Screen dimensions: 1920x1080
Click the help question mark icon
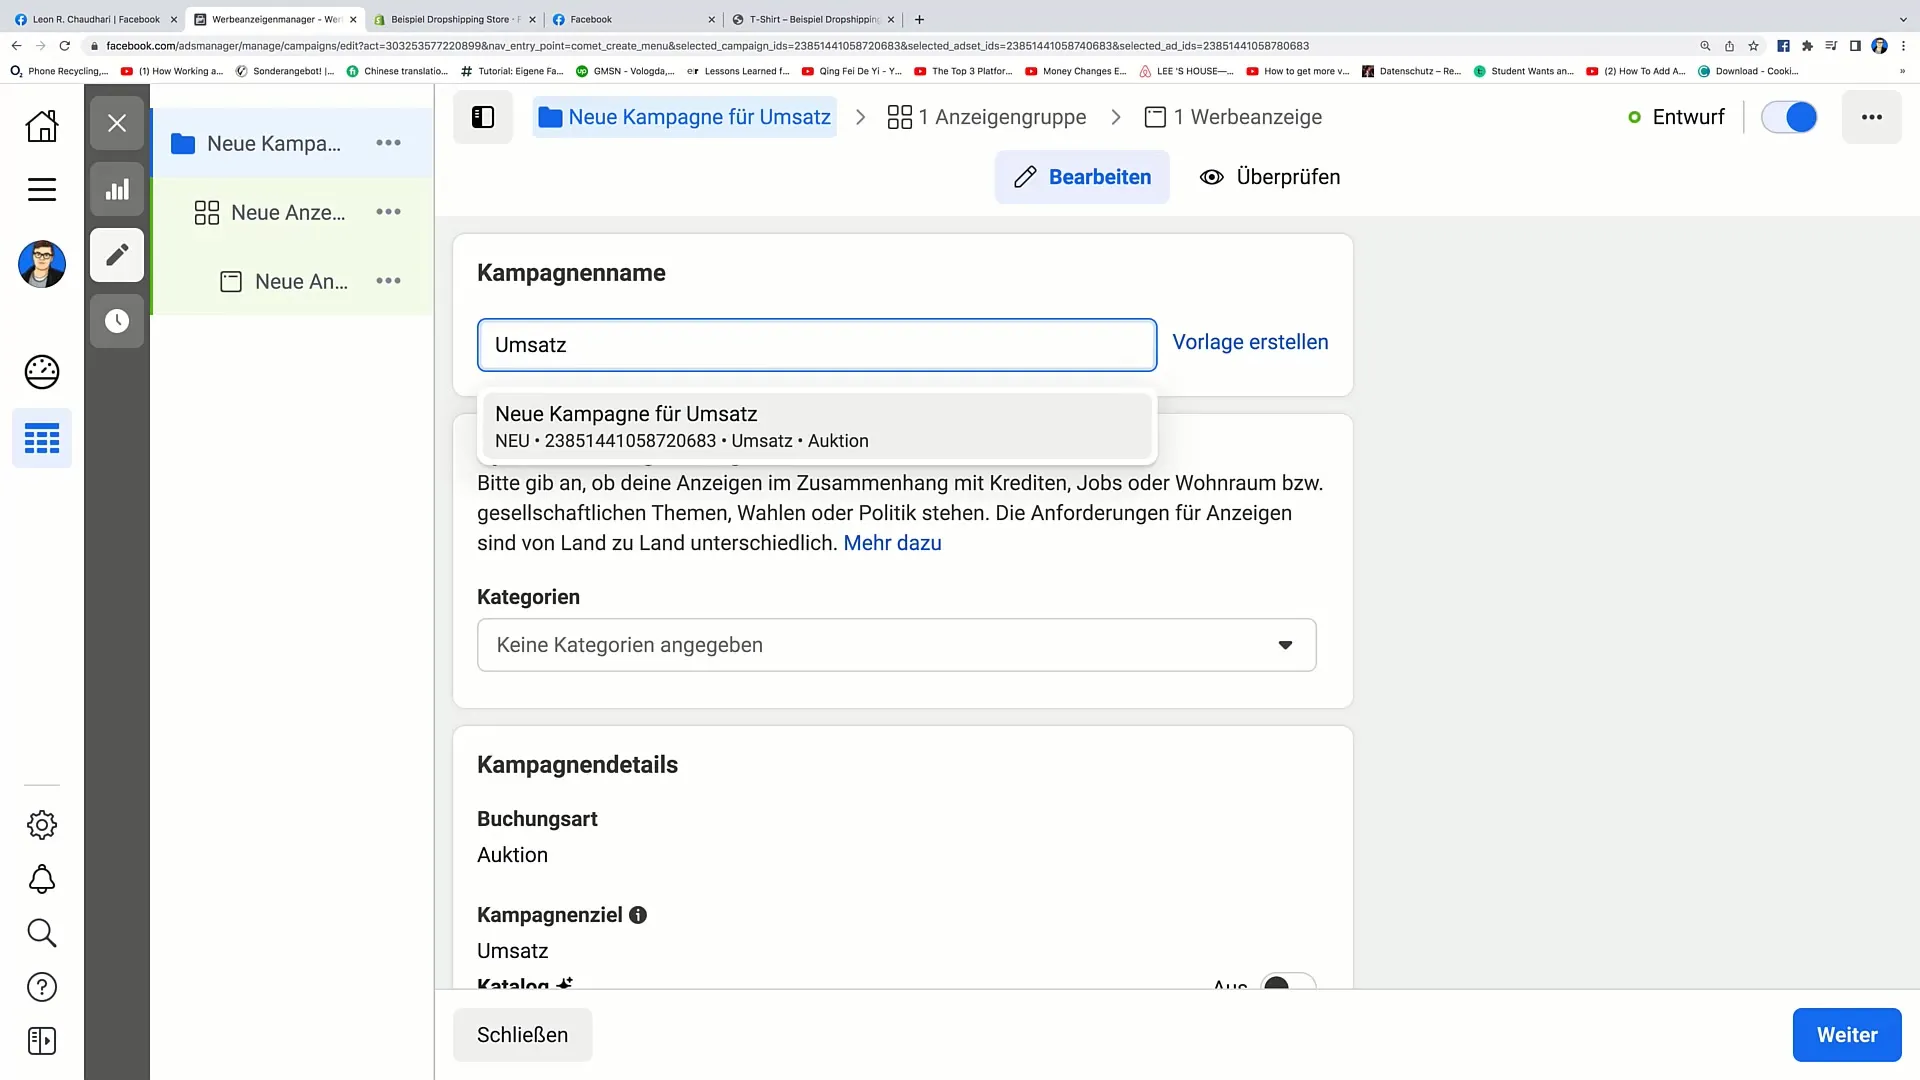point(41,986)
